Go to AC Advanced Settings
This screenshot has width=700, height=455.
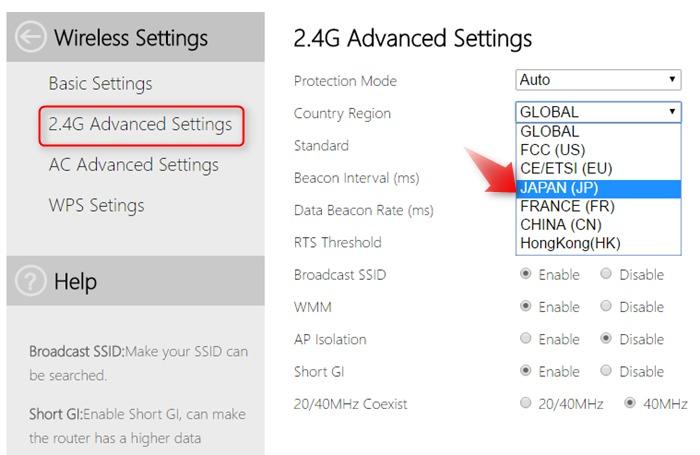[134, 165]
